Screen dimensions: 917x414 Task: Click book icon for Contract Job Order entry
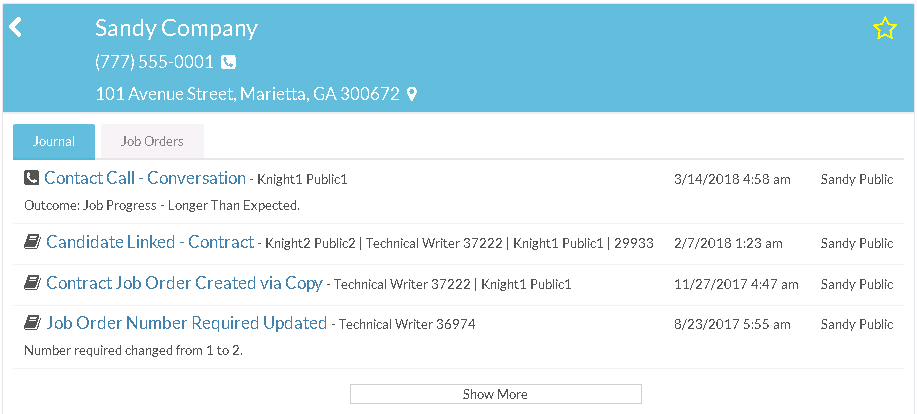31,283
